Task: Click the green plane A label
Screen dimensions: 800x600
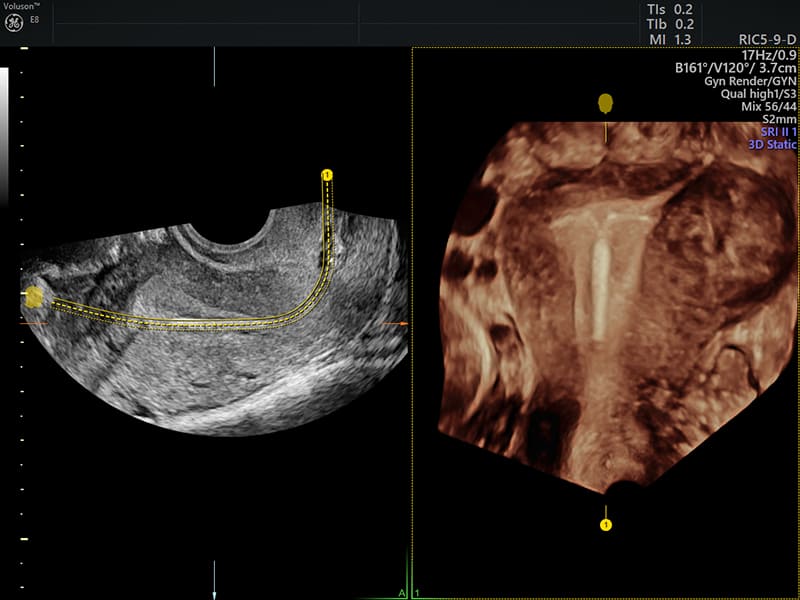Action: click(x=402, y=593)
